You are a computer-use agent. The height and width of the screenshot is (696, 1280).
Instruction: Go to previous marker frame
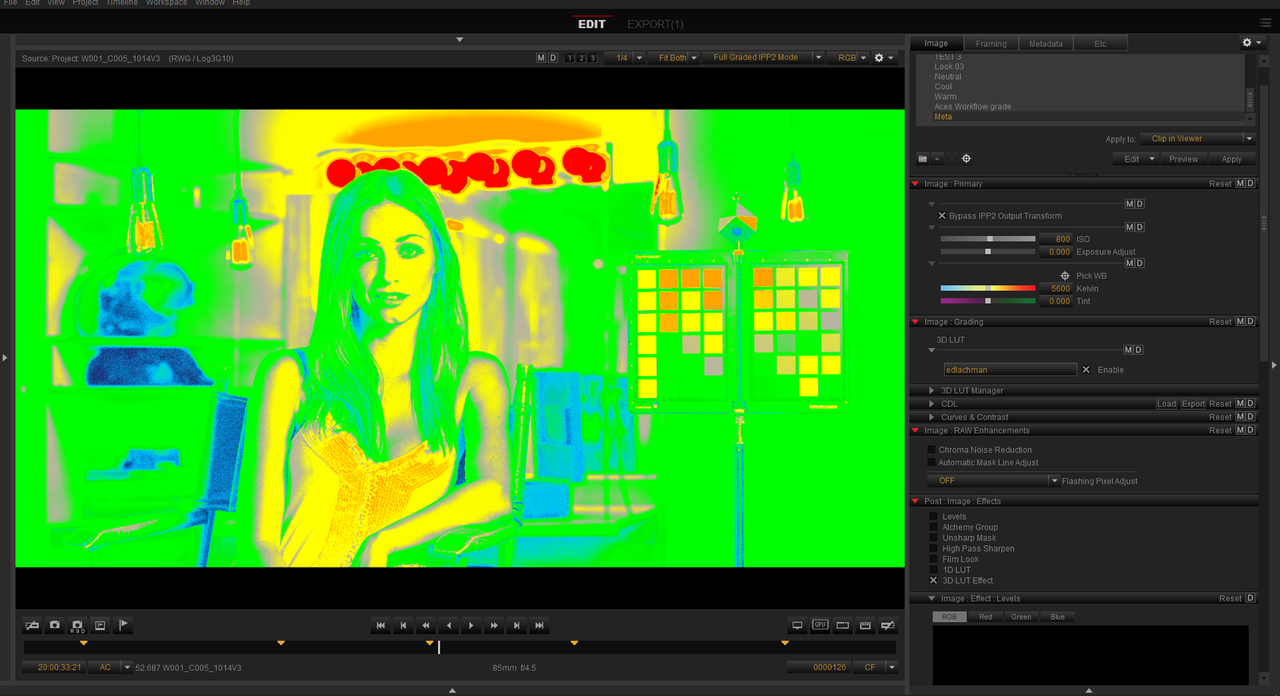pos(403,626)
